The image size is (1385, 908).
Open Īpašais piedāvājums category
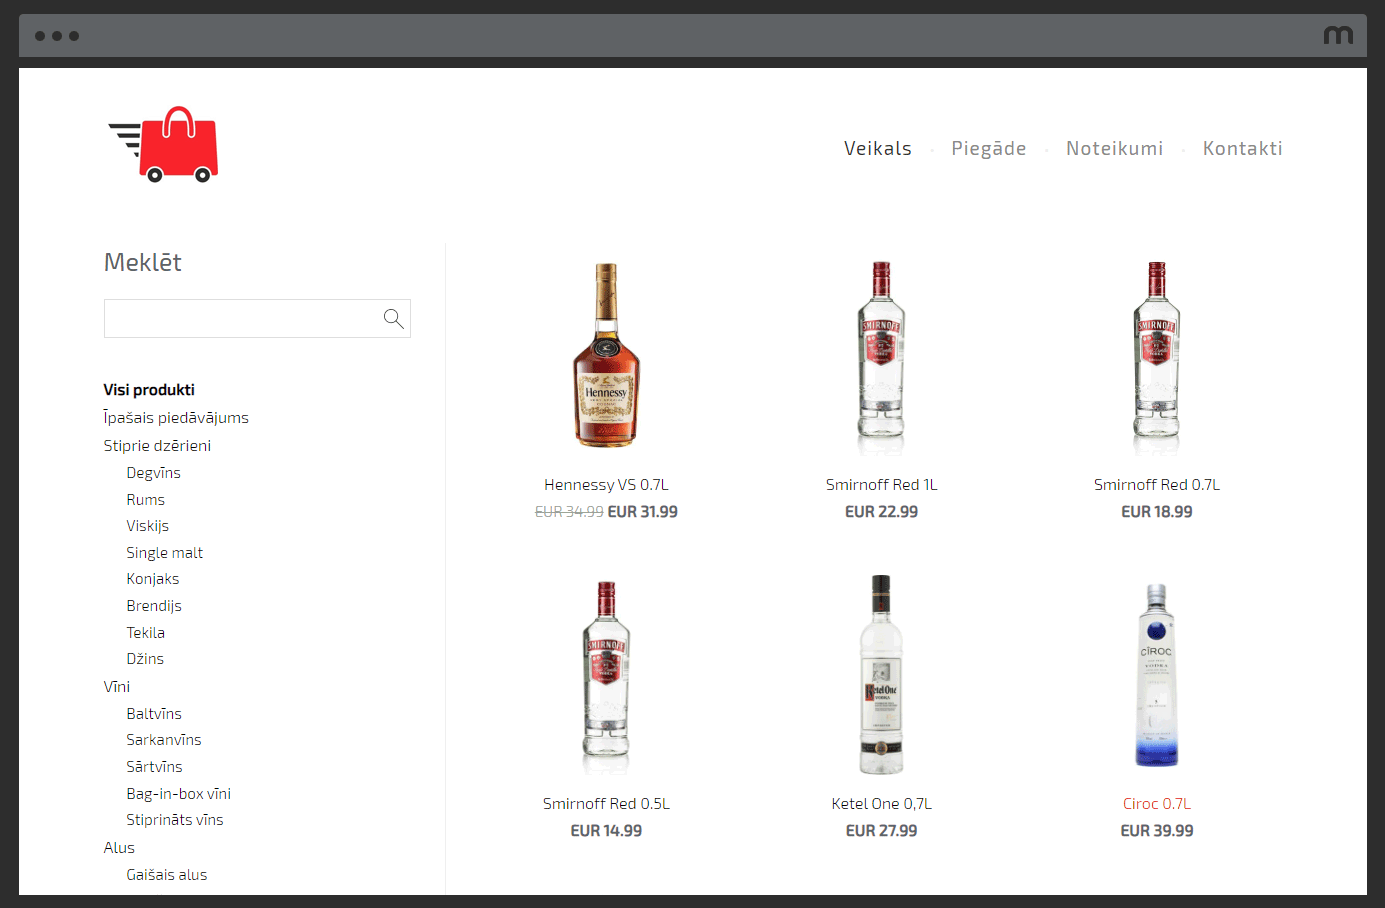click(x=176, y=418)
